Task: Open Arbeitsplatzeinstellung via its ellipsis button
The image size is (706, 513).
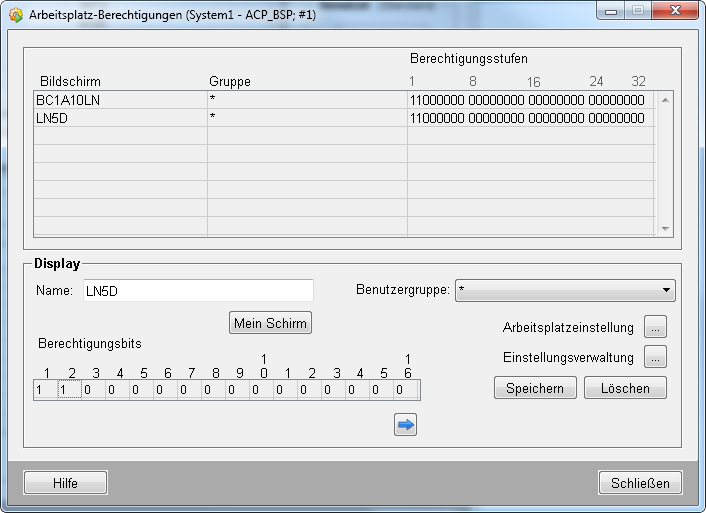Action: click(x=655, y=327)
